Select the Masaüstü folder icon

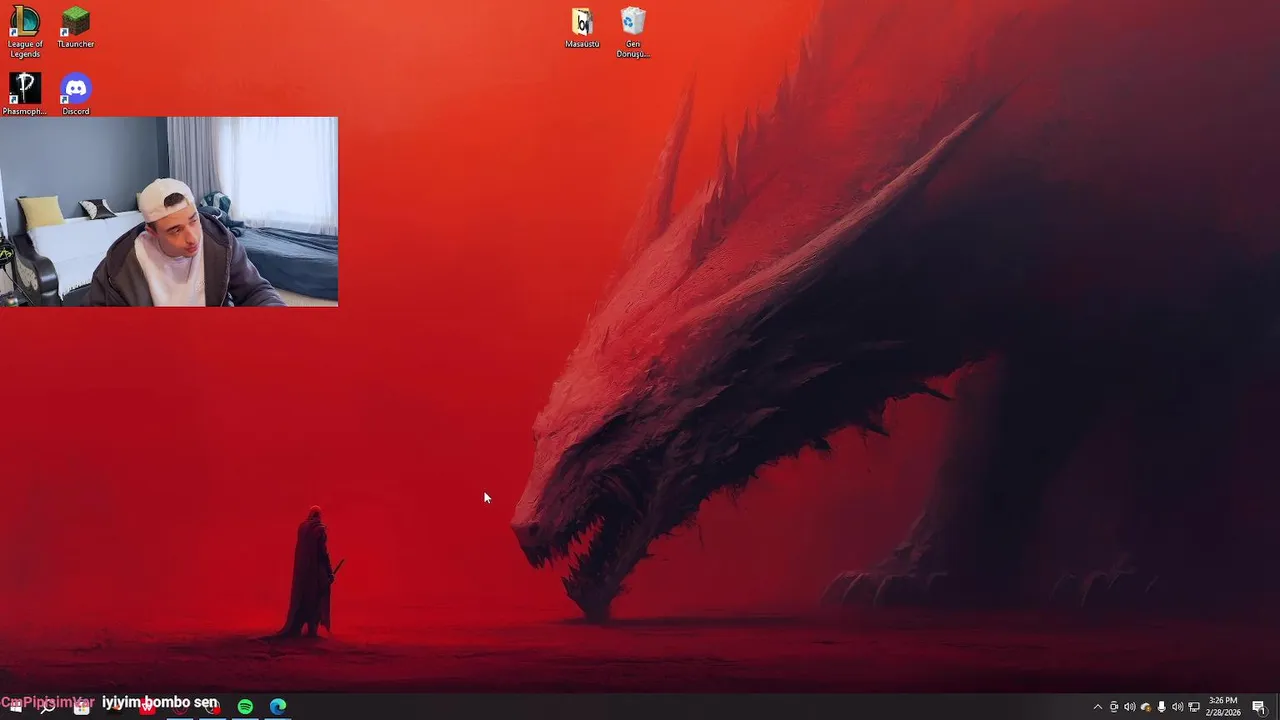click(x=582, y=28)
